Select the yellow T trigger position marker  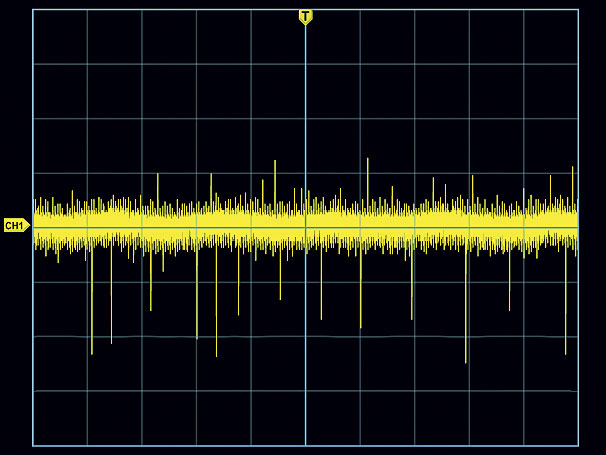[305, 17]
